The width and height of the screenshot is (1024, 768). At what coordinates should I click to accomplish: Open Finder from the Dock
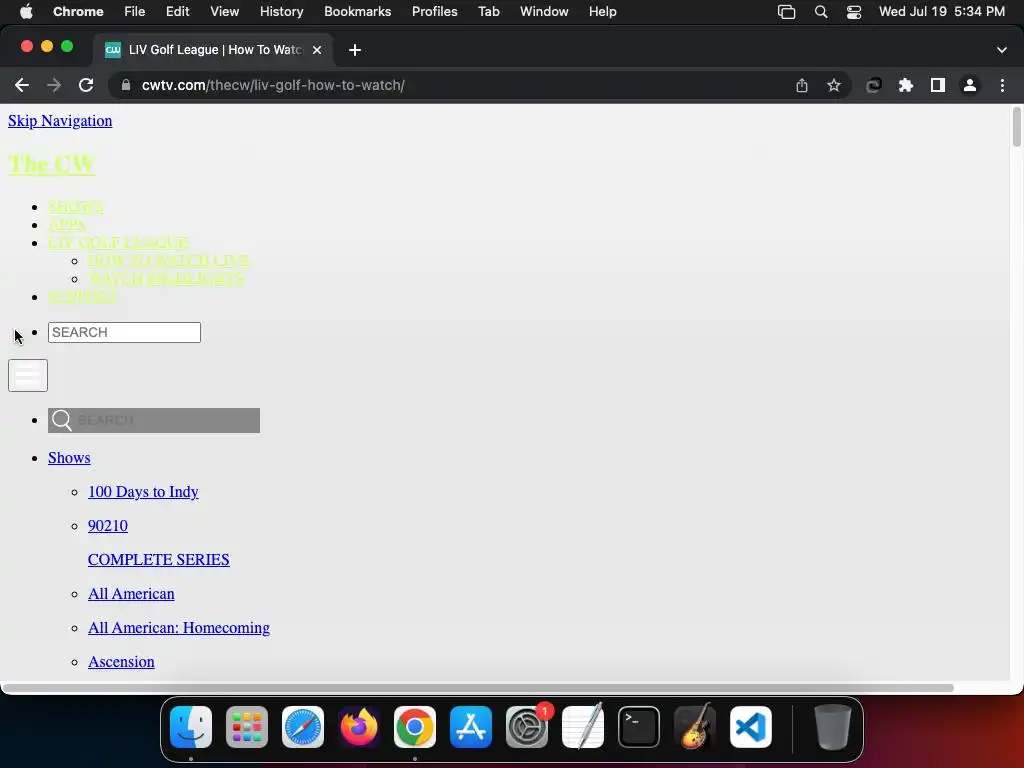click(191, 727)
